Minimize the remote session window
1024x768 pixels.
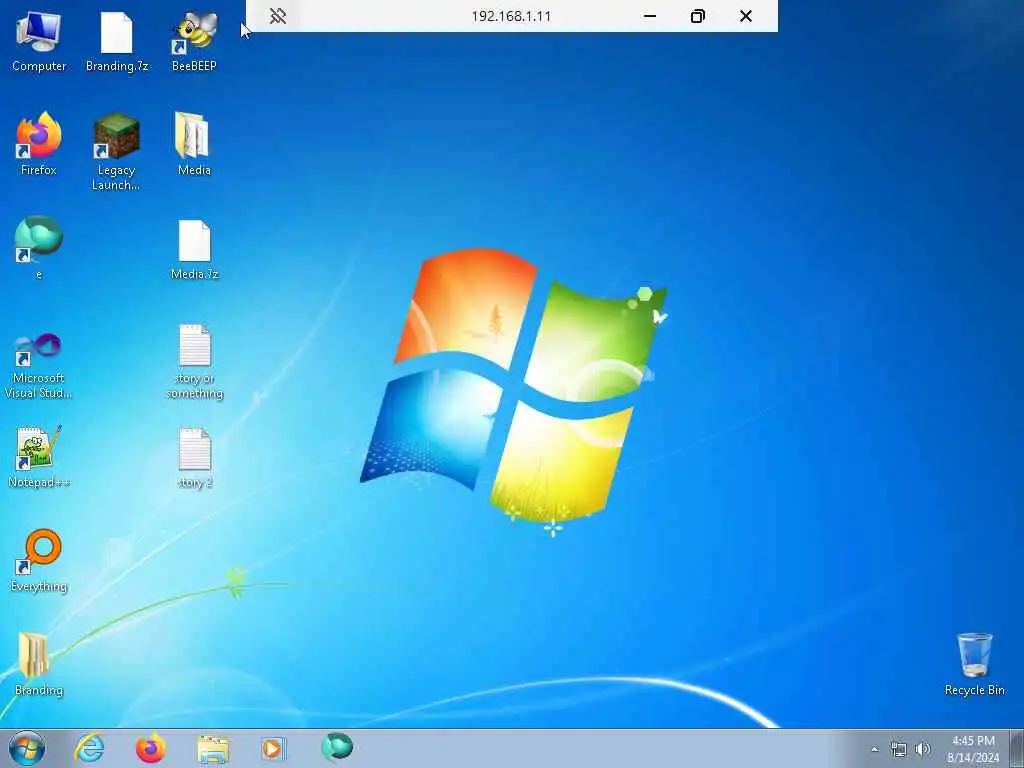point(650,16)
